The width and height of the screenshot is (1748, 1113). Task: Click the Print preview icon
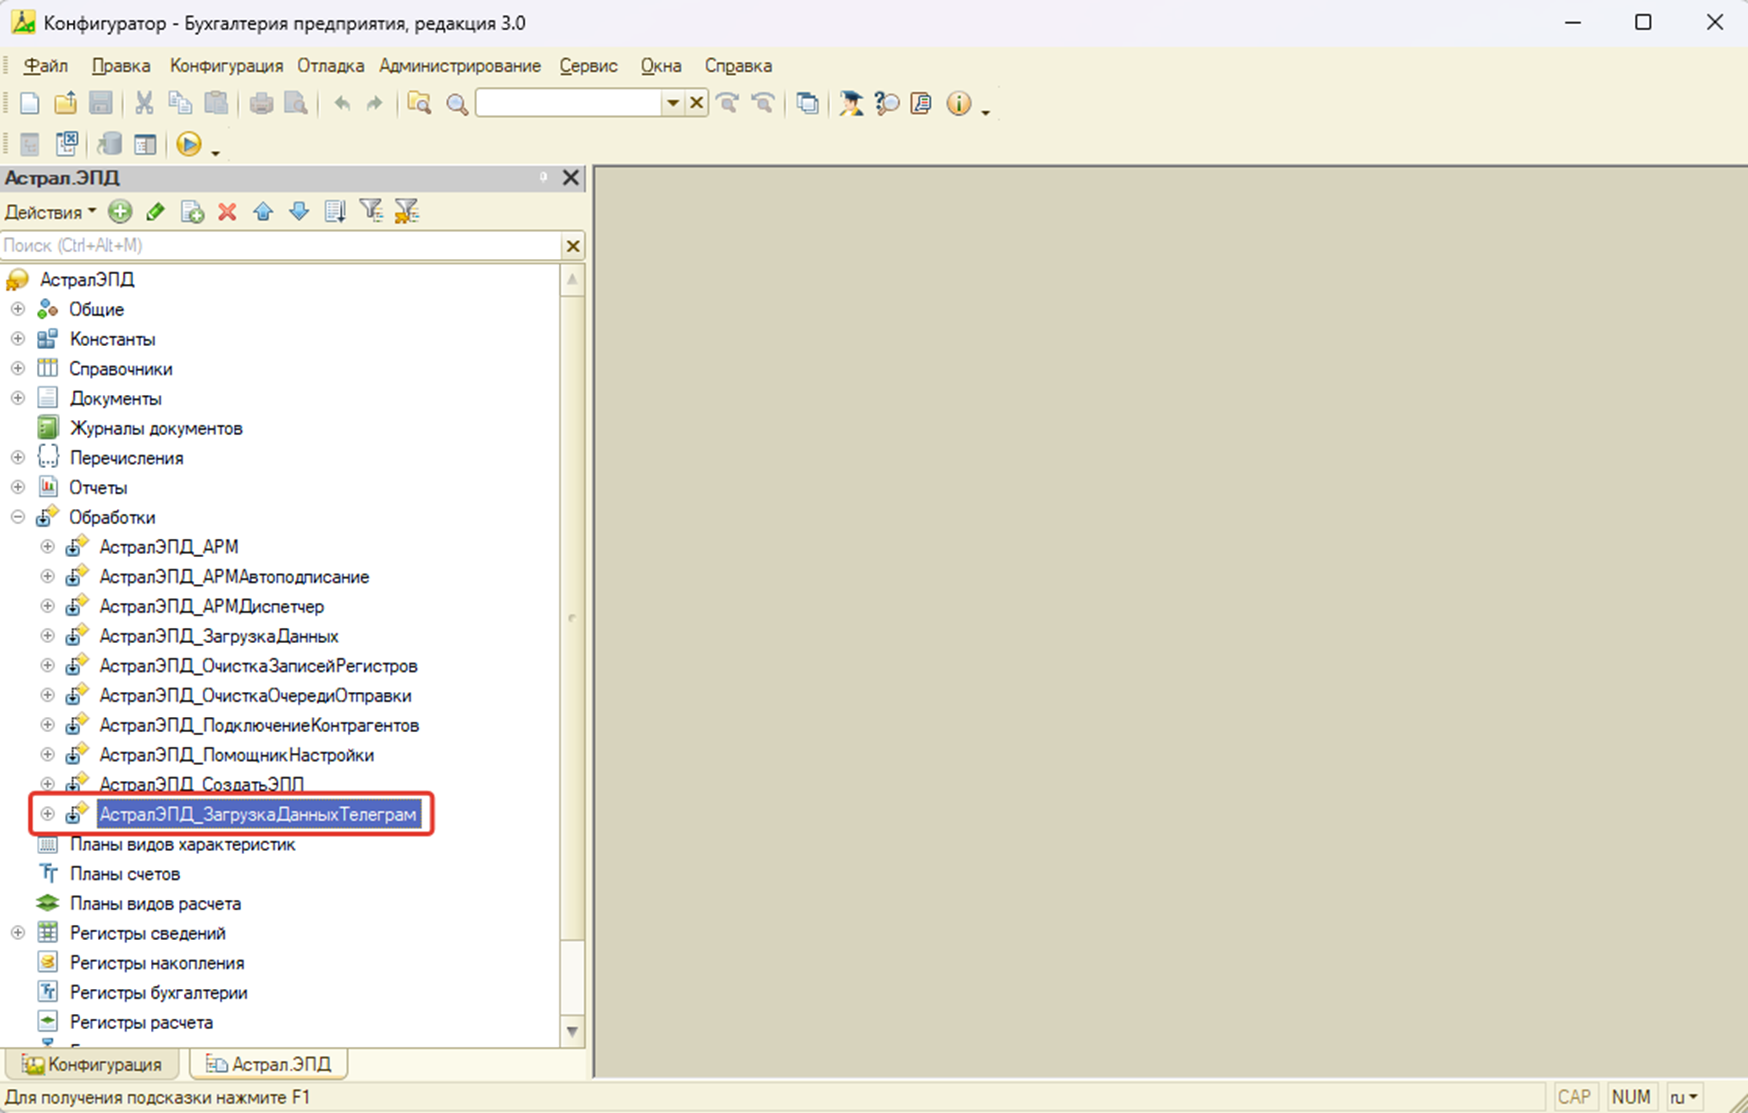296,103
